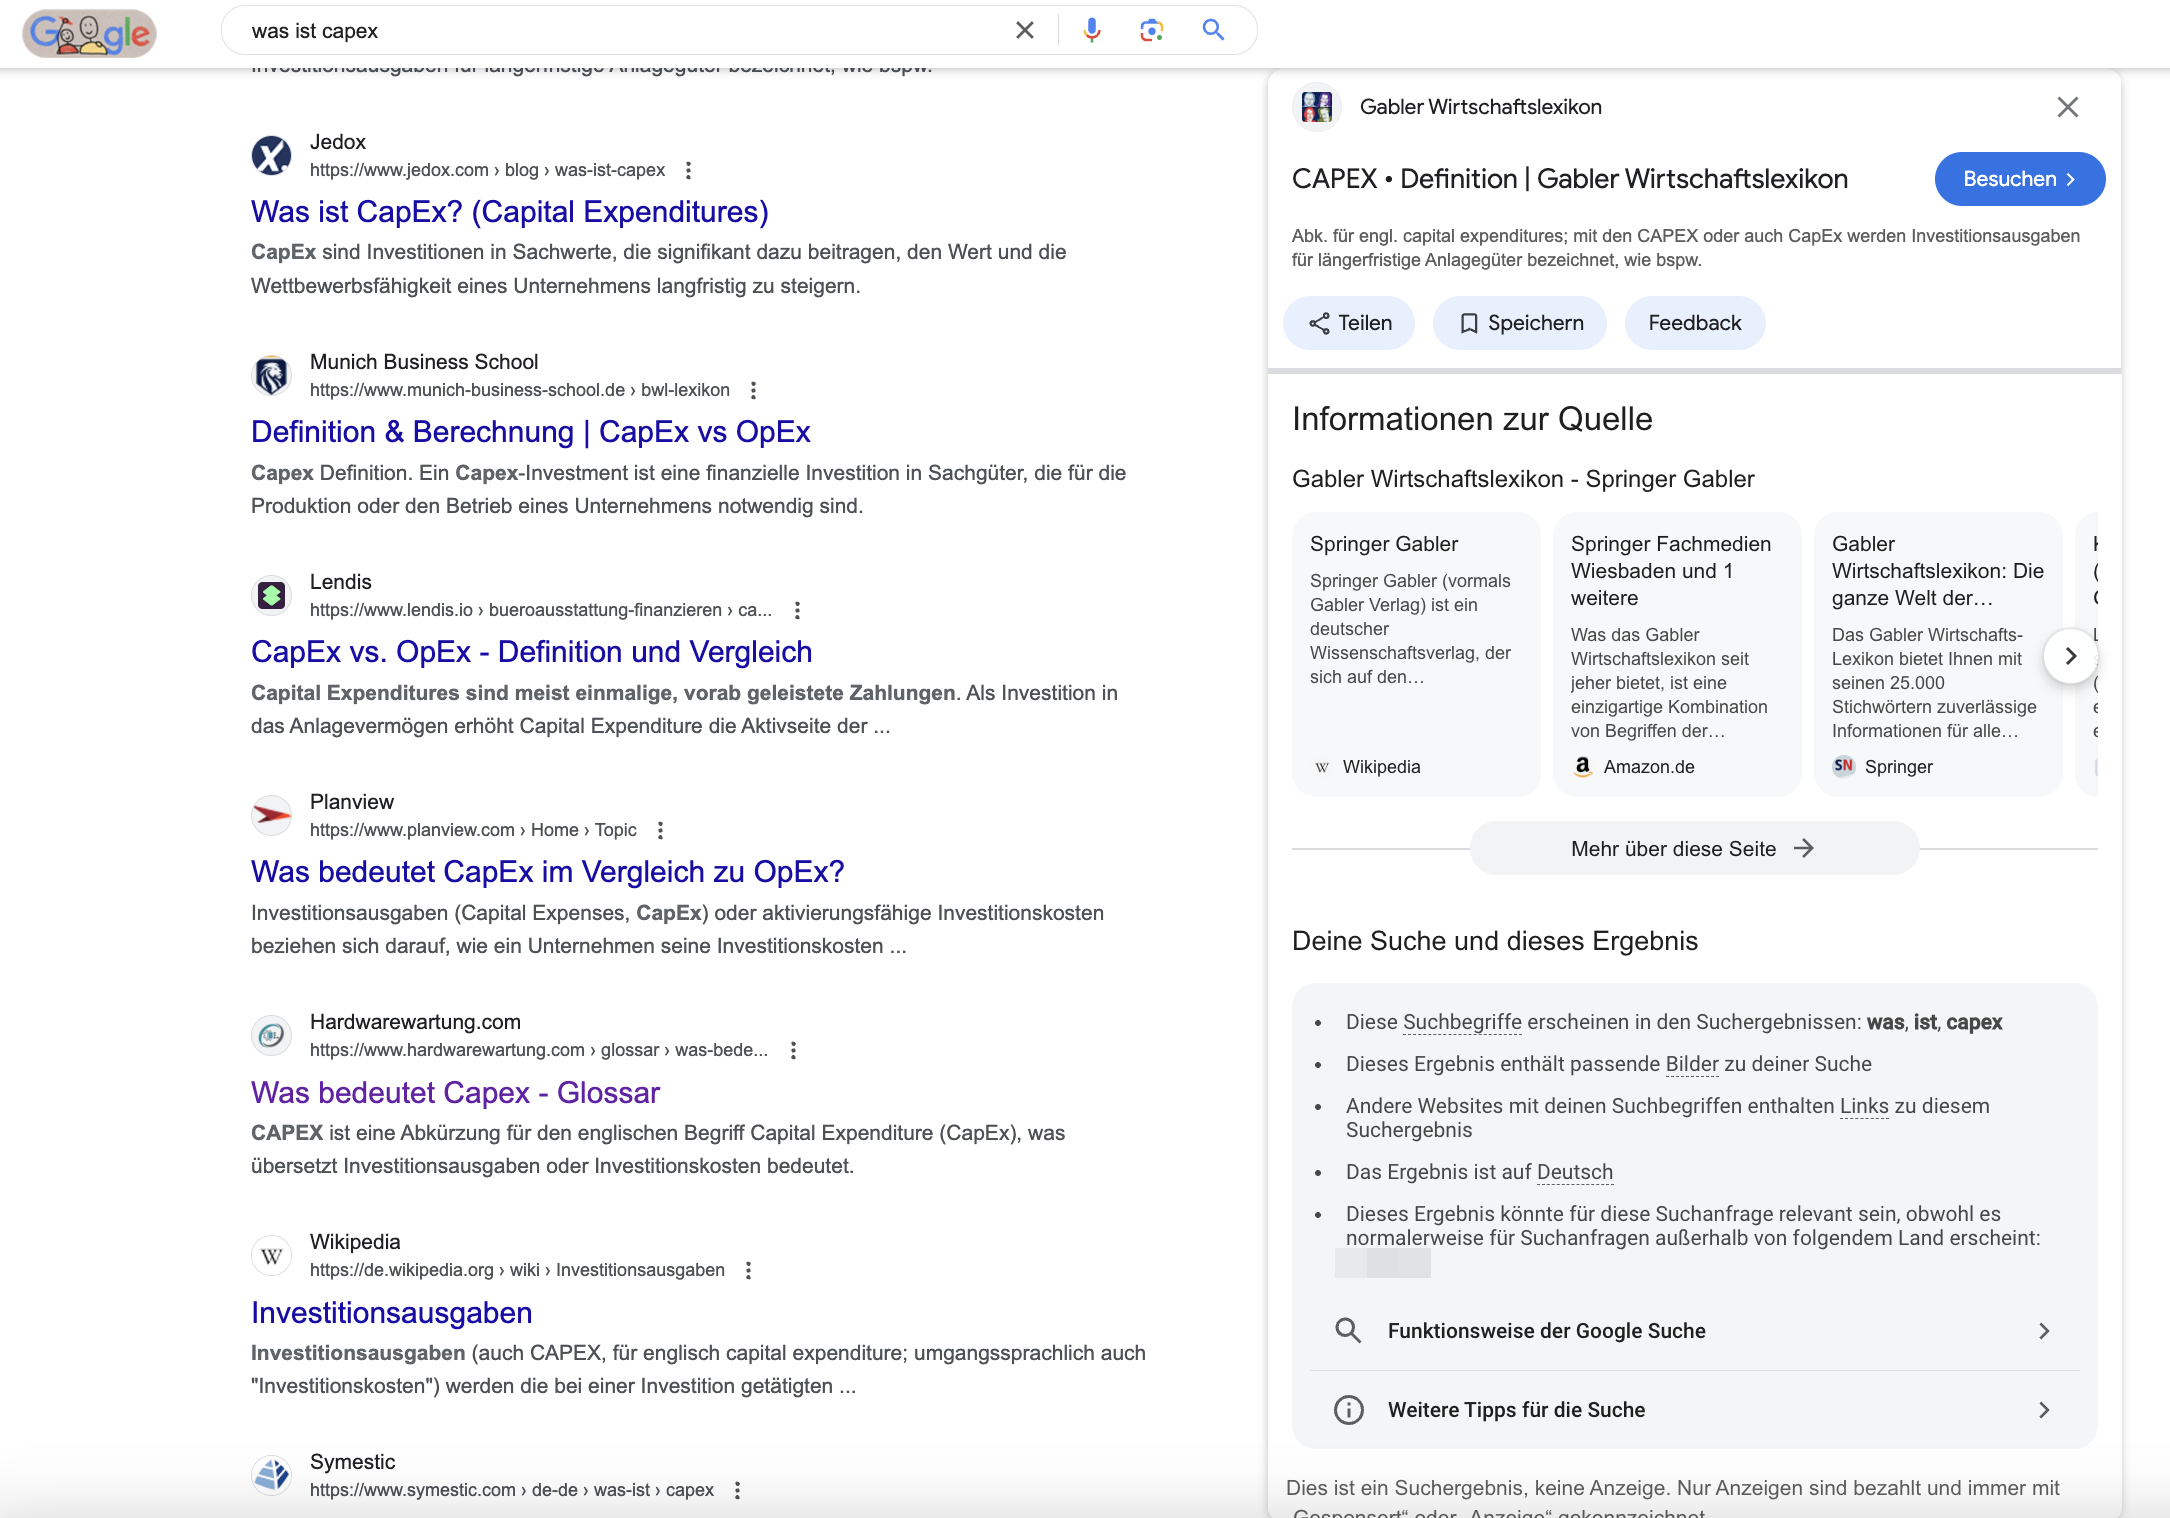
Task: Expand the source carousel with the arrow
Action: [x=2071, y=656]
